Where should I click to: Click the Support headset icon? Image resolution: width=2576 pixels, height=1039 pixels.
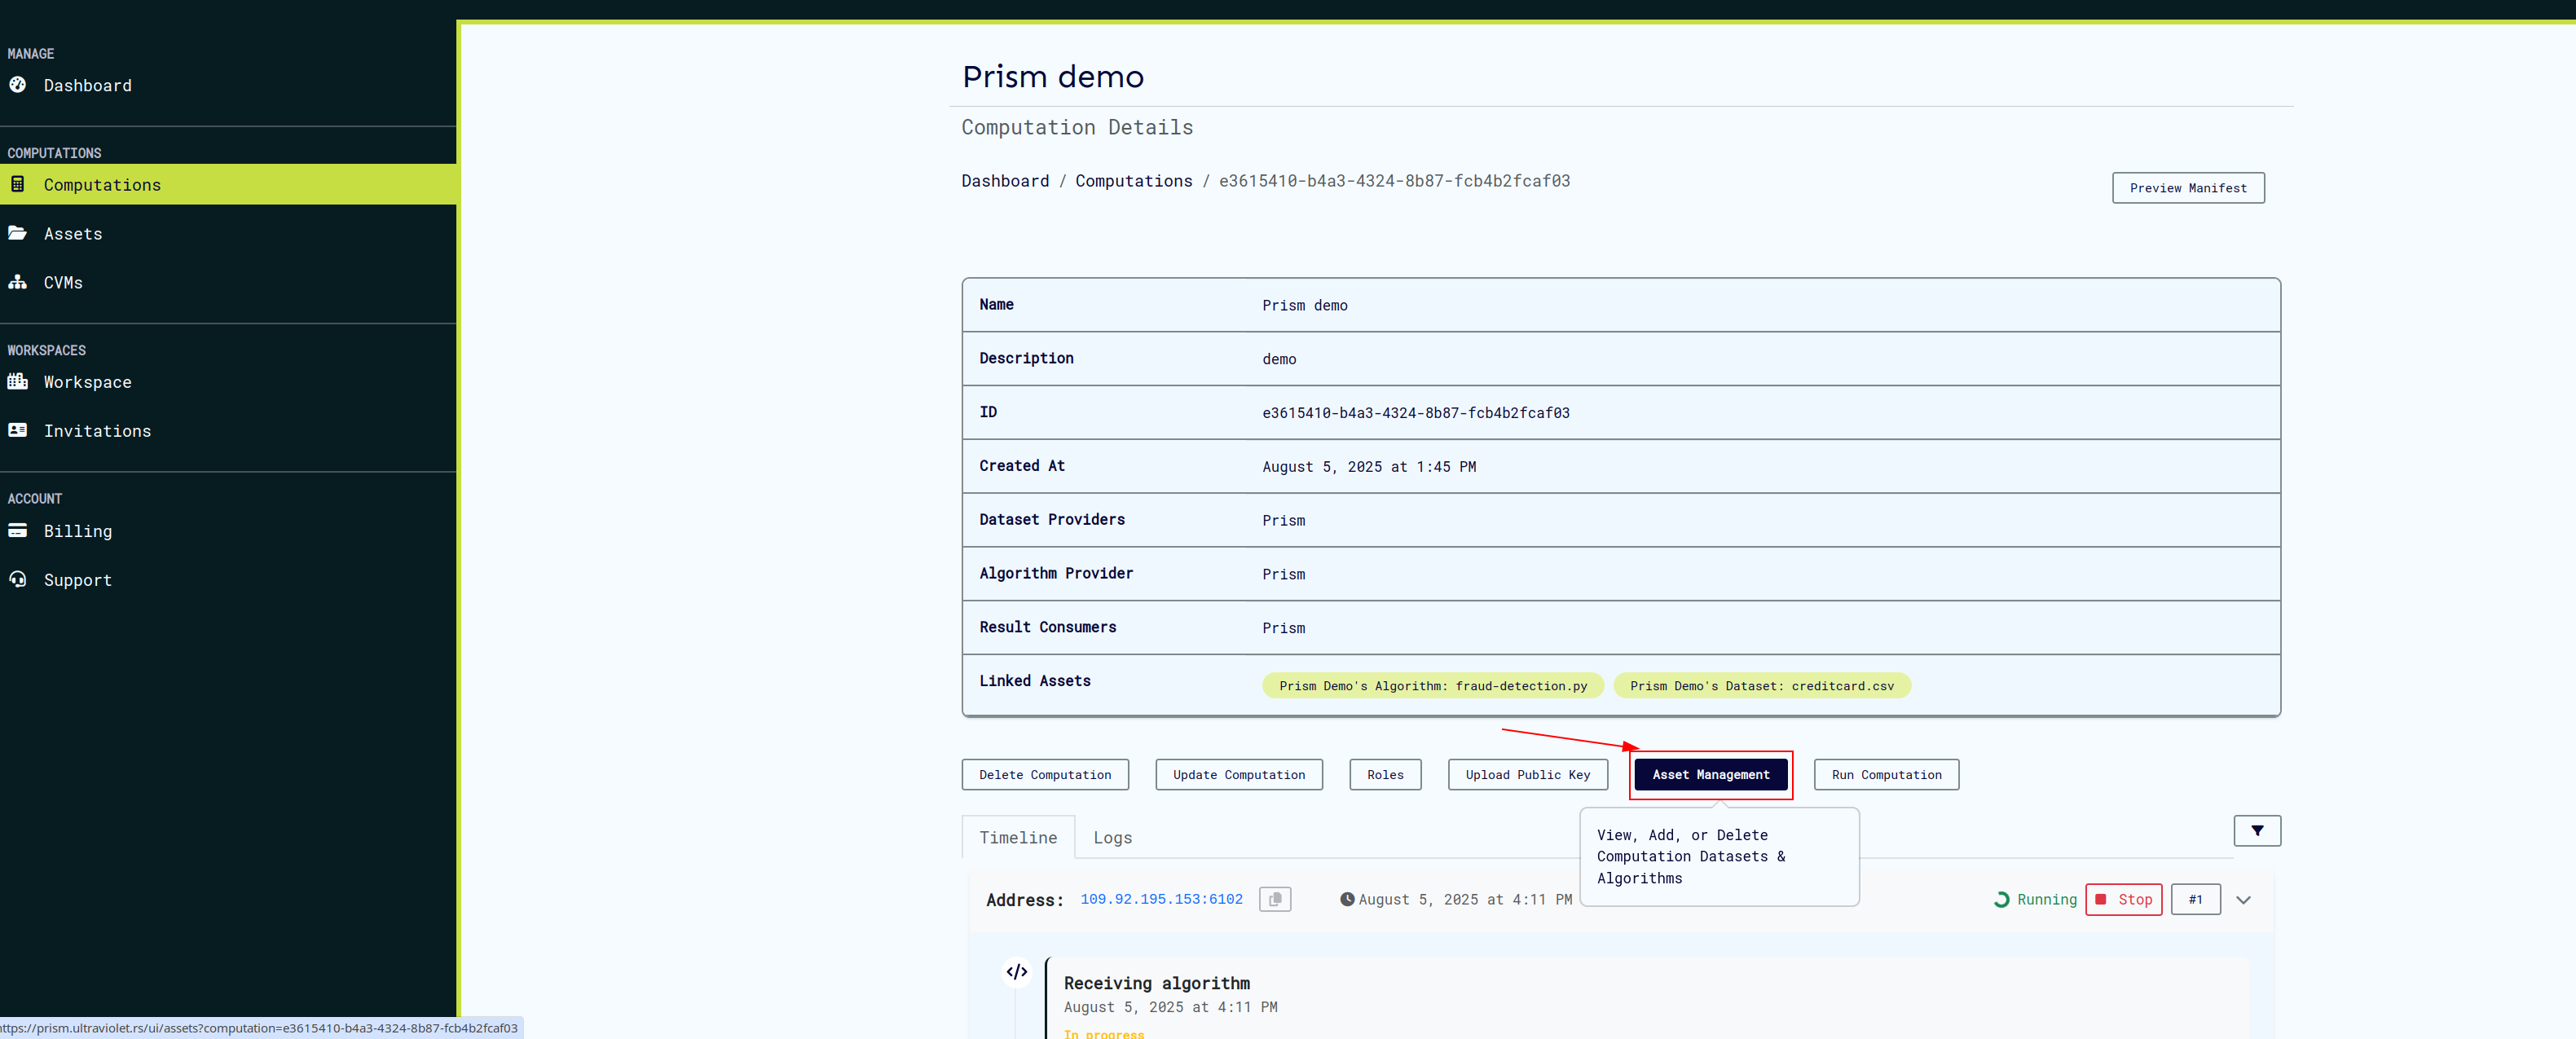coord(18,579)
